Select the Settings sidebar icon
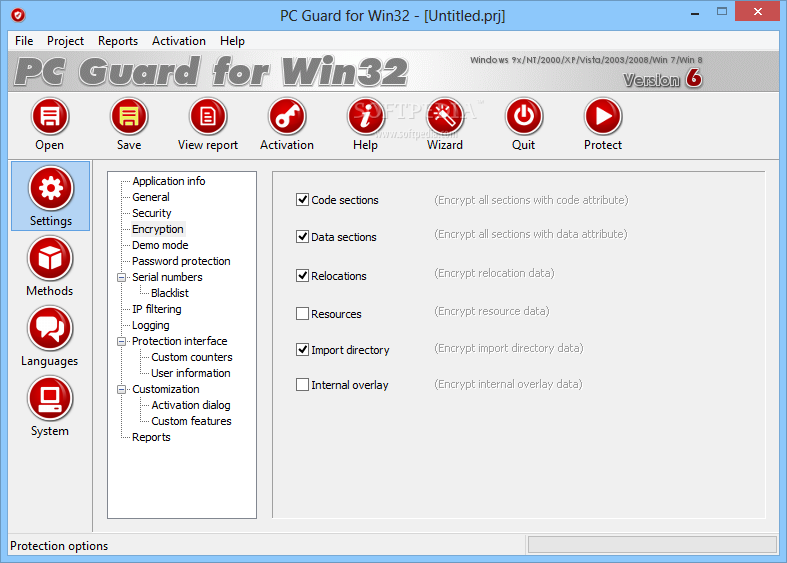The width and height of the screenshot is (787, 563). pyautogui.click(x=51, y=188)
